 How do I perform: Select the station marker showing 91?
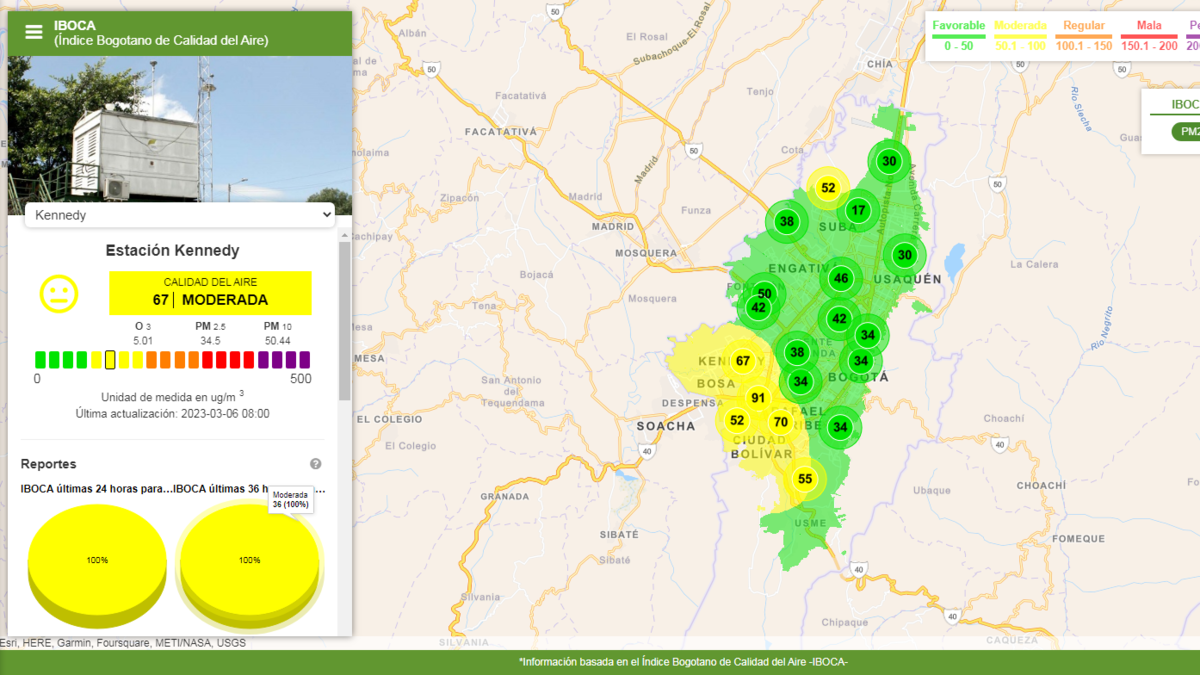click(758, 398)
